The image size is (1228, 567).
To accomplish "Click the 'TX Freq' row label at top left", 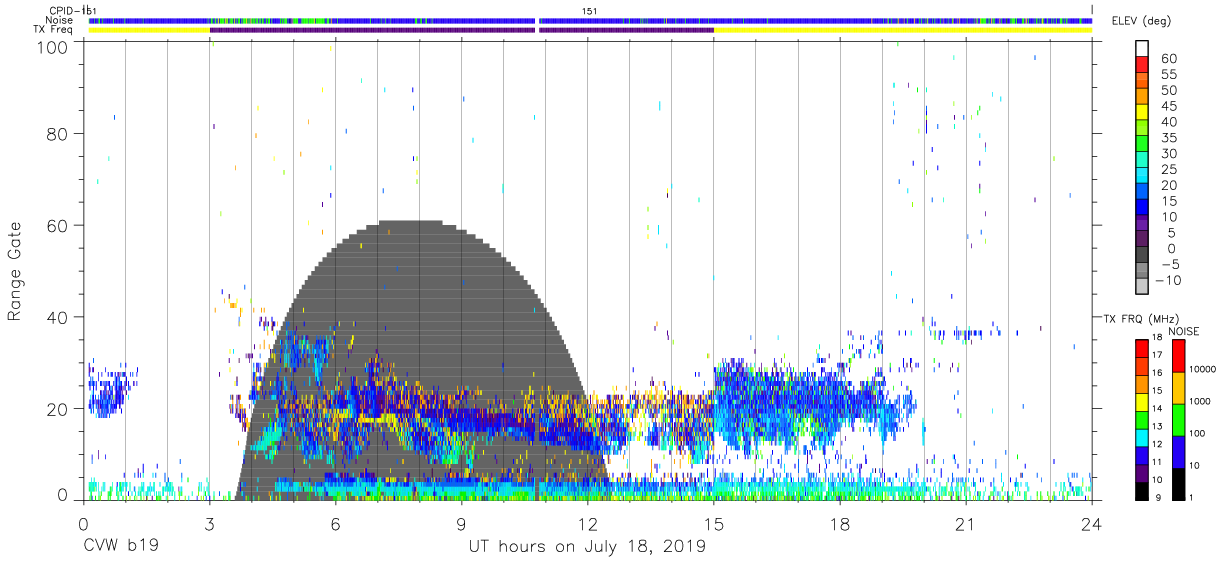I will click(x=54, y=30).
